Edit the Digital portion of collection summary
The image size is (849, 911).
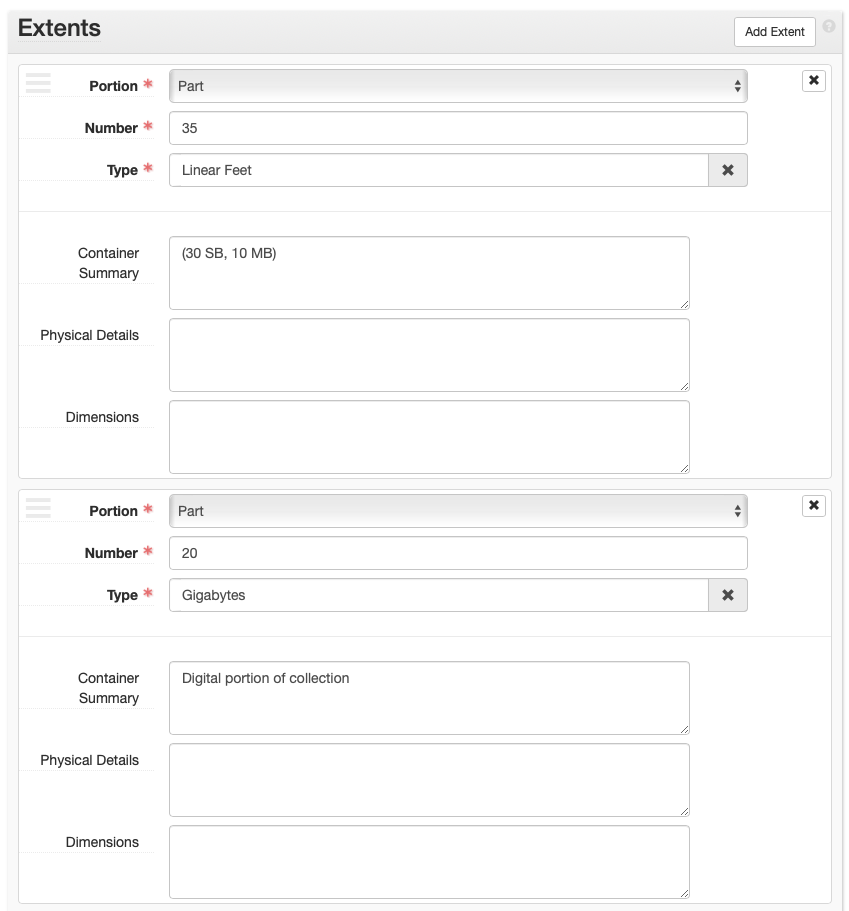click(x=429, y=698)
